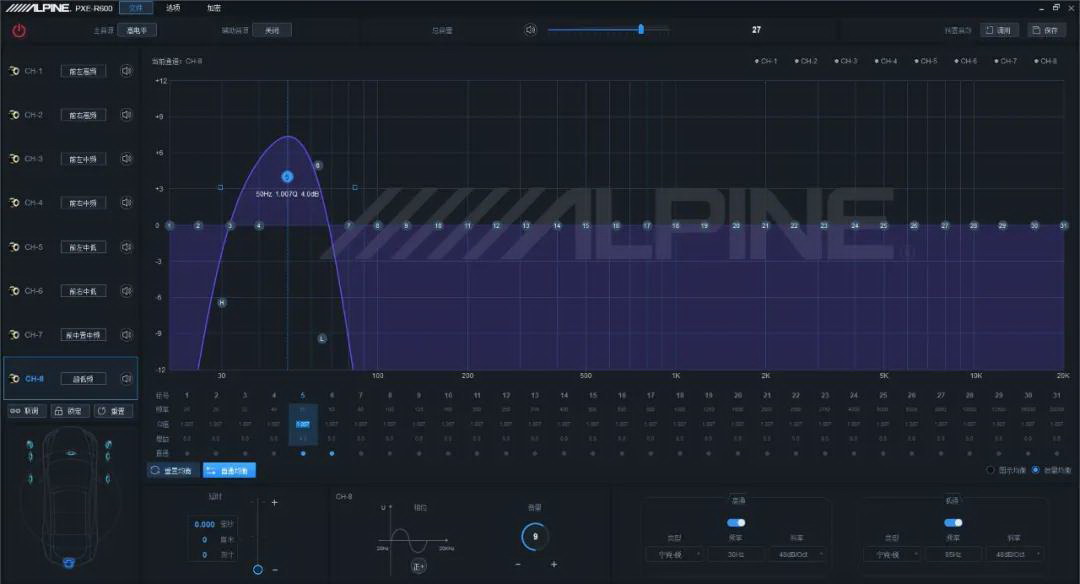Mute channel CH-7 speaker icon

(127, 335)
